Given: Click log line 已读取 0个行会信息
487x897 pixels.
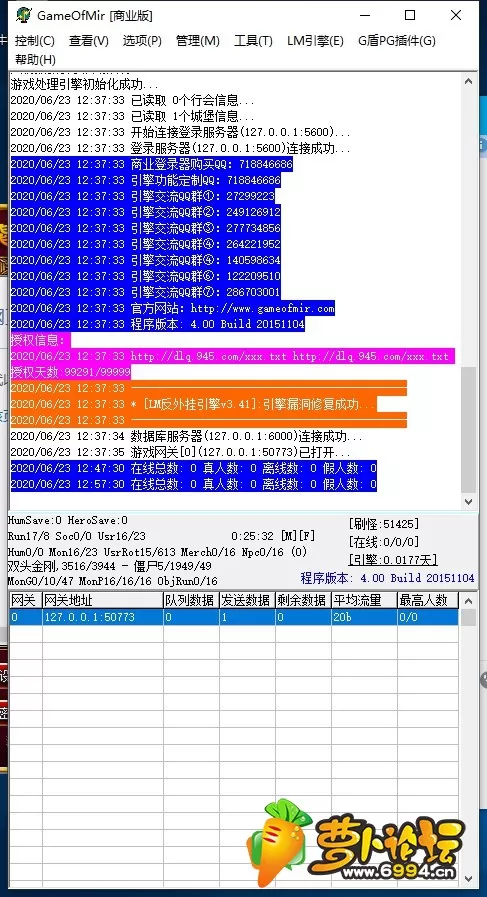Looking at the screenshot, I should pyautogui.click(x=132, y=101).
